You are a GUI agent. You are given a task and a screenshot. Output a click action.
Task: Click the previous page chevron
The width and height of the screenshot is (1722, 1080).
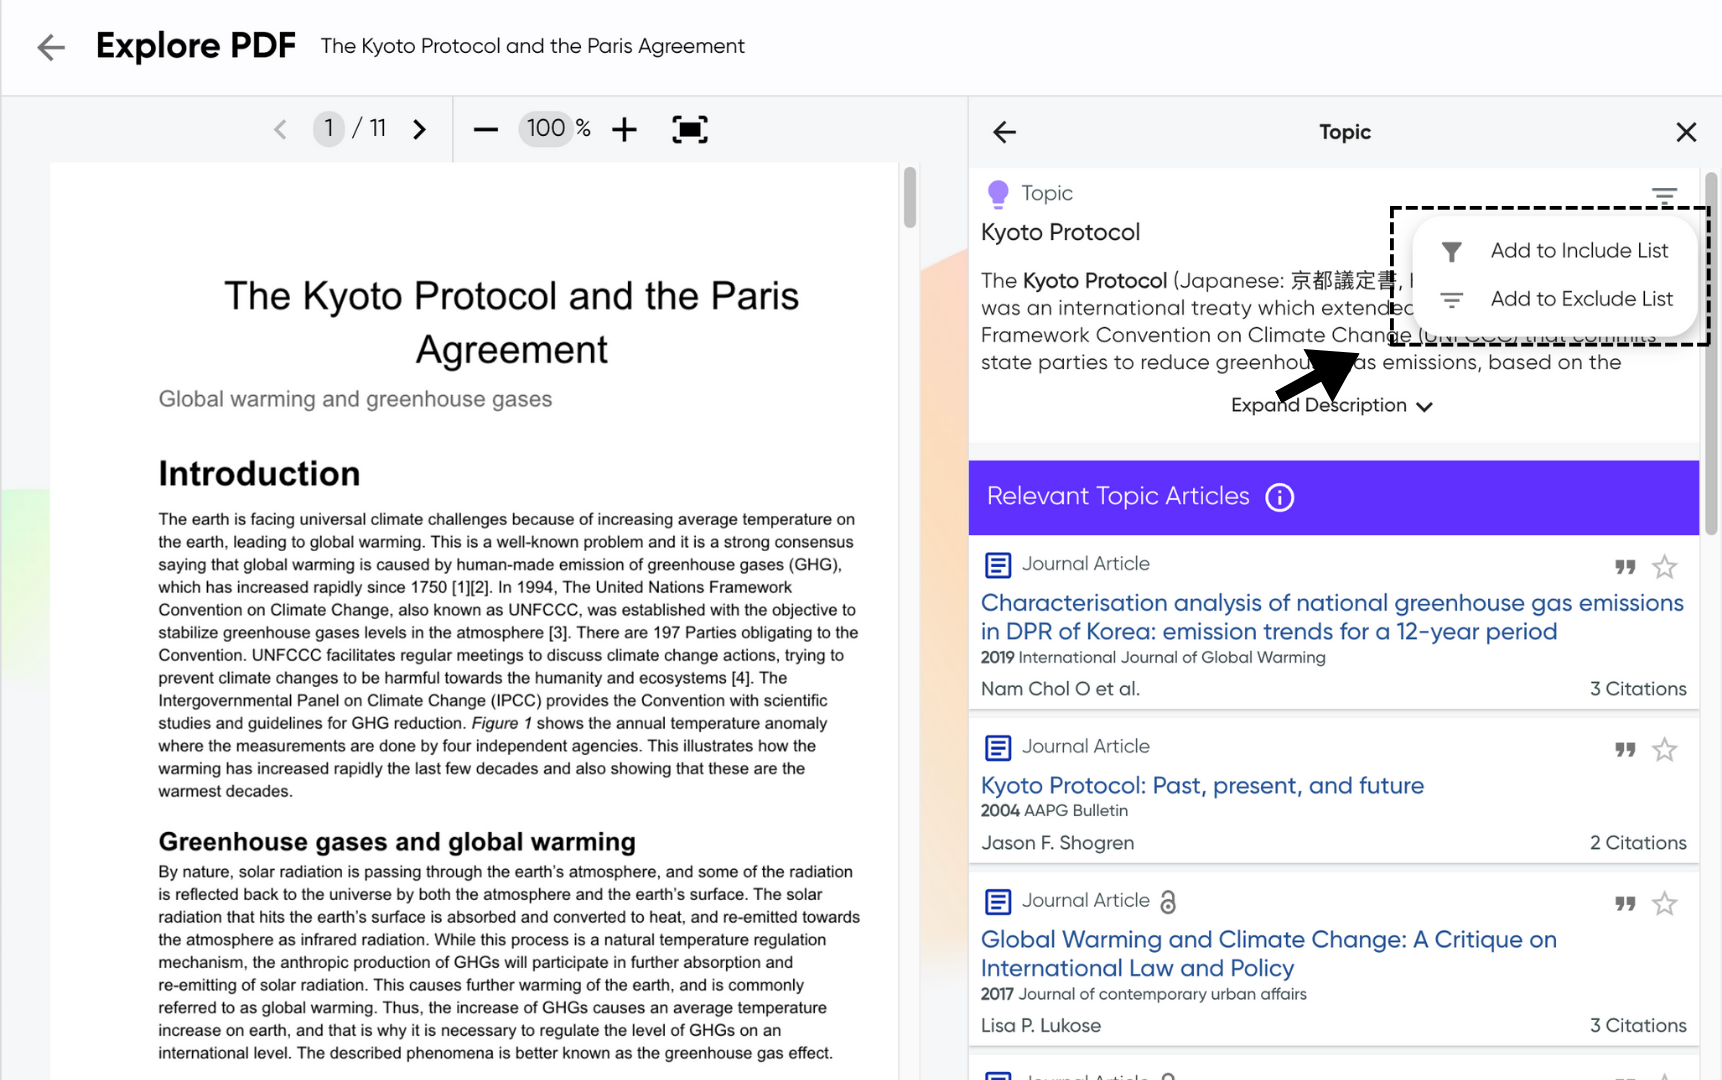click(280, 129)
